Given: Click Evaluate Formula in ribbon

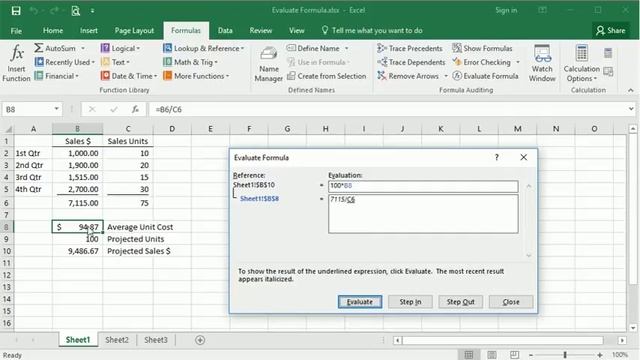Looking at the screenshot, I should coord(485,76).
